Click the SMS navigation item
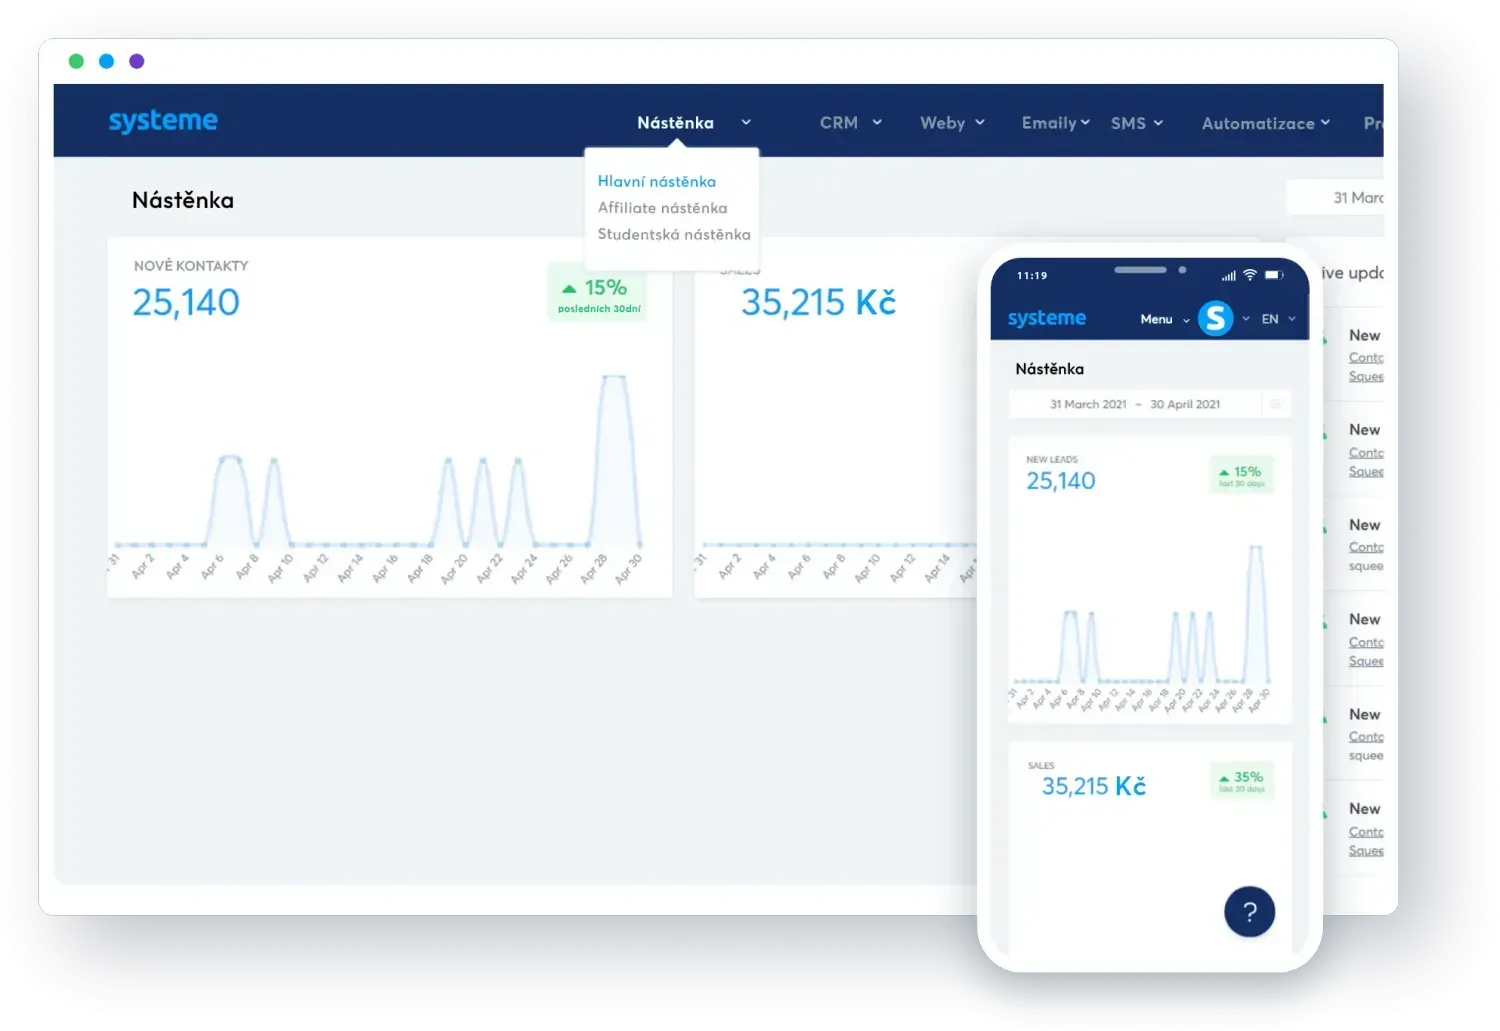The height and width of the screenshot is (1031, 1500). tap(1136, 123)
